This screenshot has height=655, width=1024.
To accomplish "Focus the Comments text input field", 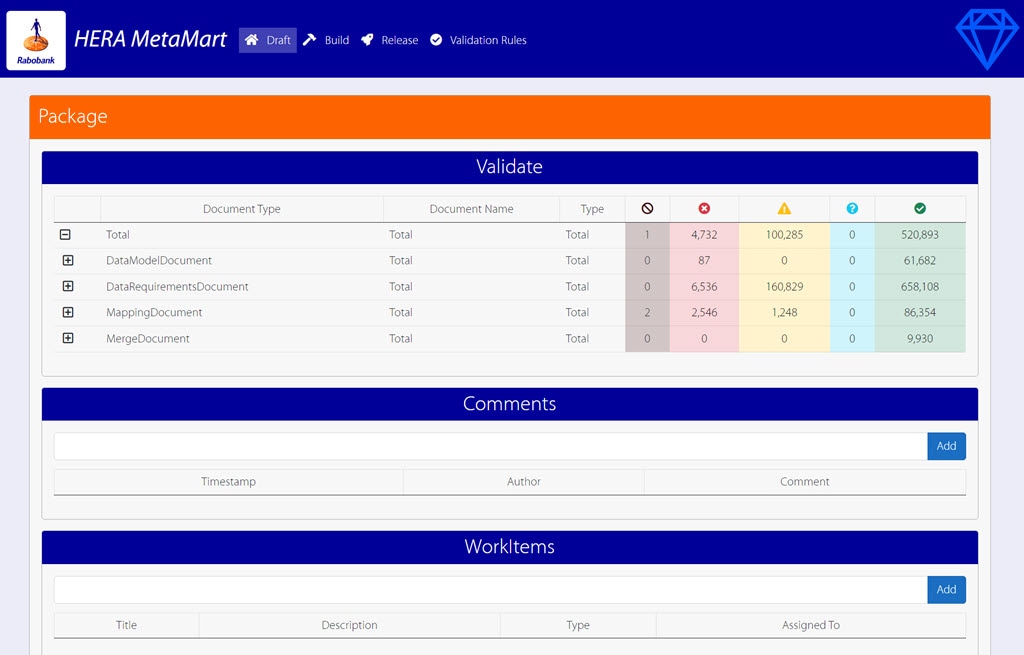I will pos(490,446).
